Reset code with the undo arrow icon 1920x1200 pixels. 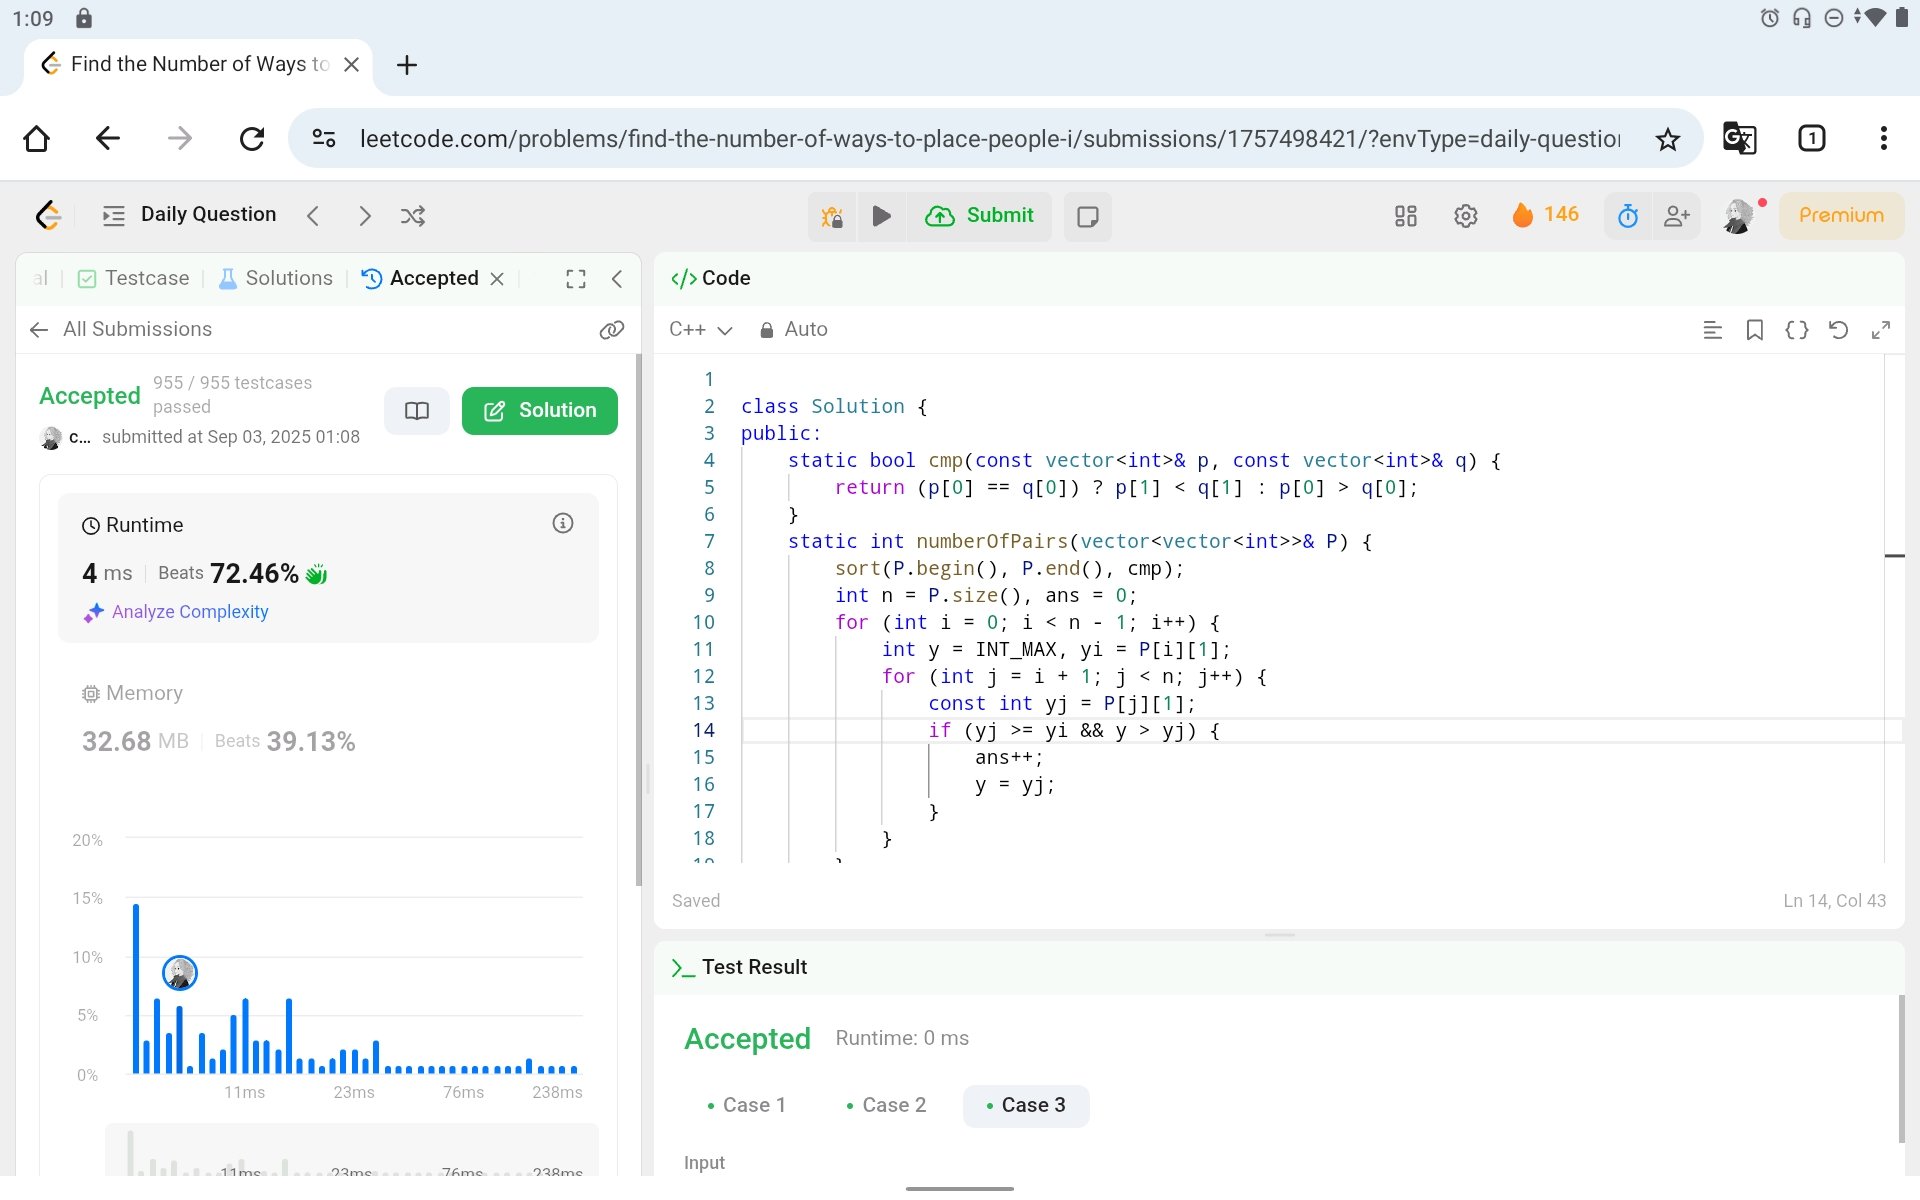pyautogui.click(x=1838, y=330)
